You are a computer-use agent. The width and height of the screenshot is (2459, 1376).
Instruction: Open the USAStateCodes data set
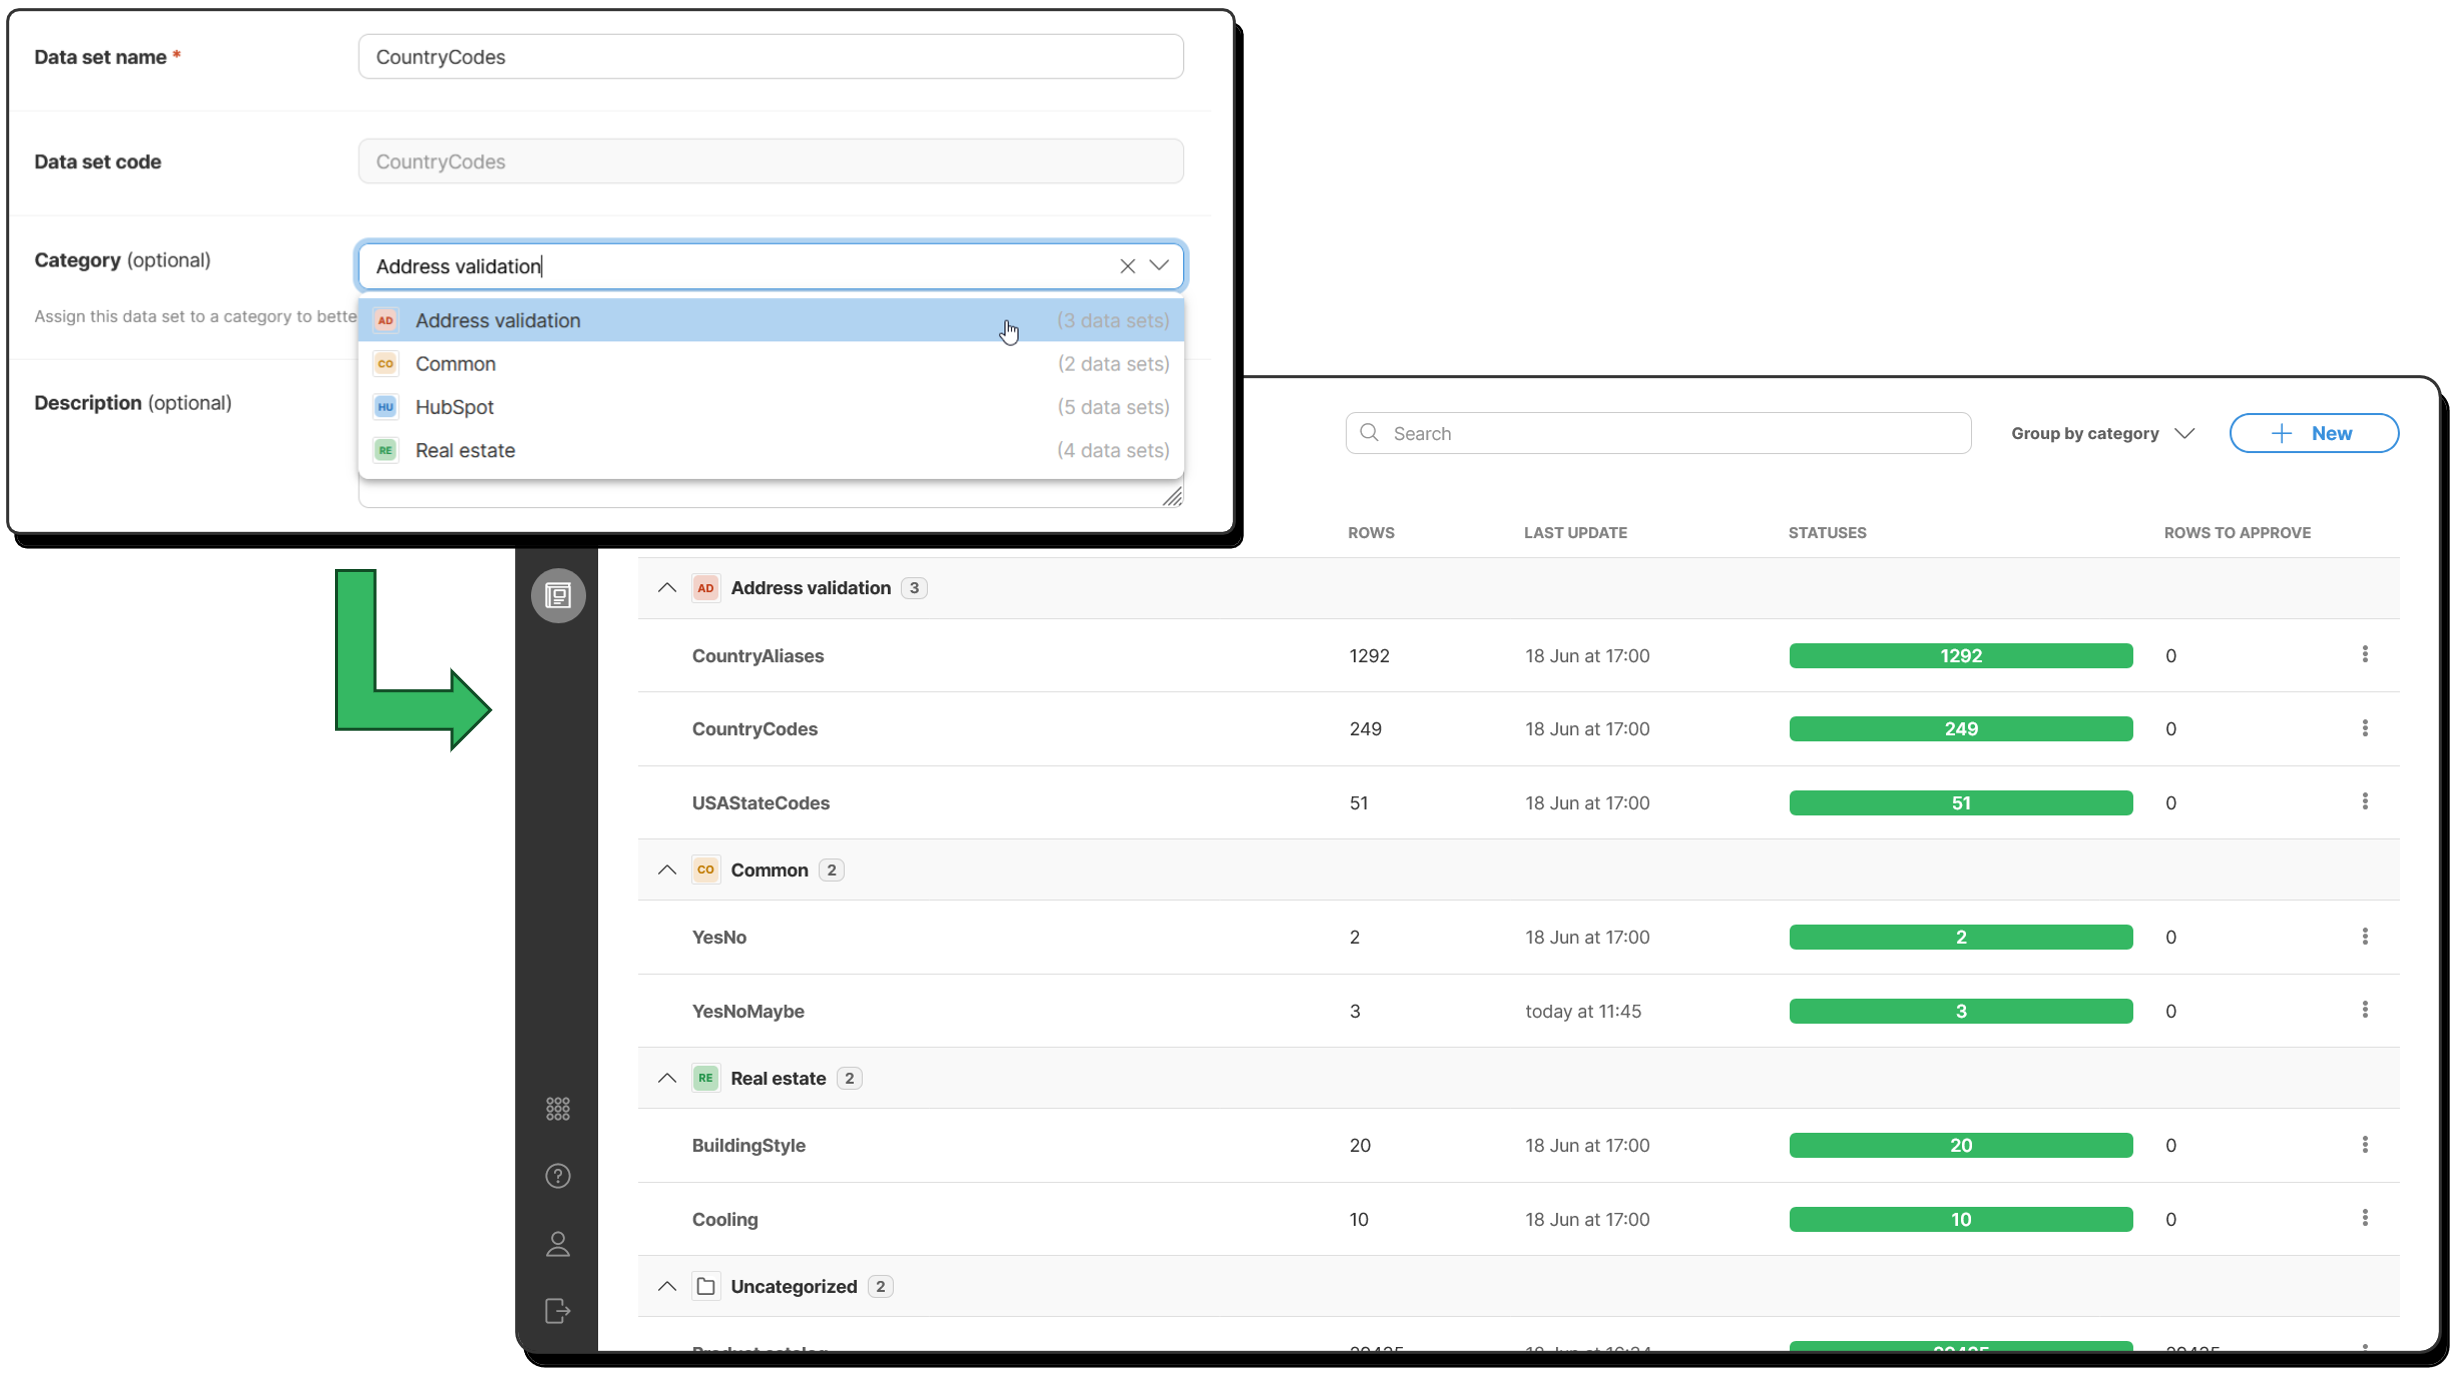[x=760, y=803]
